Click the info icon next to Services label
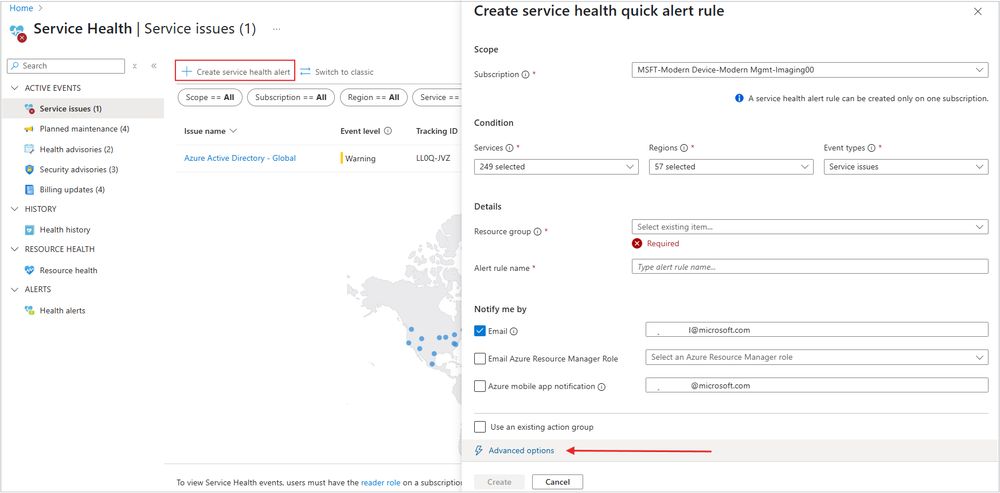This screenshot has width=1000, height=493. [510, 148]
